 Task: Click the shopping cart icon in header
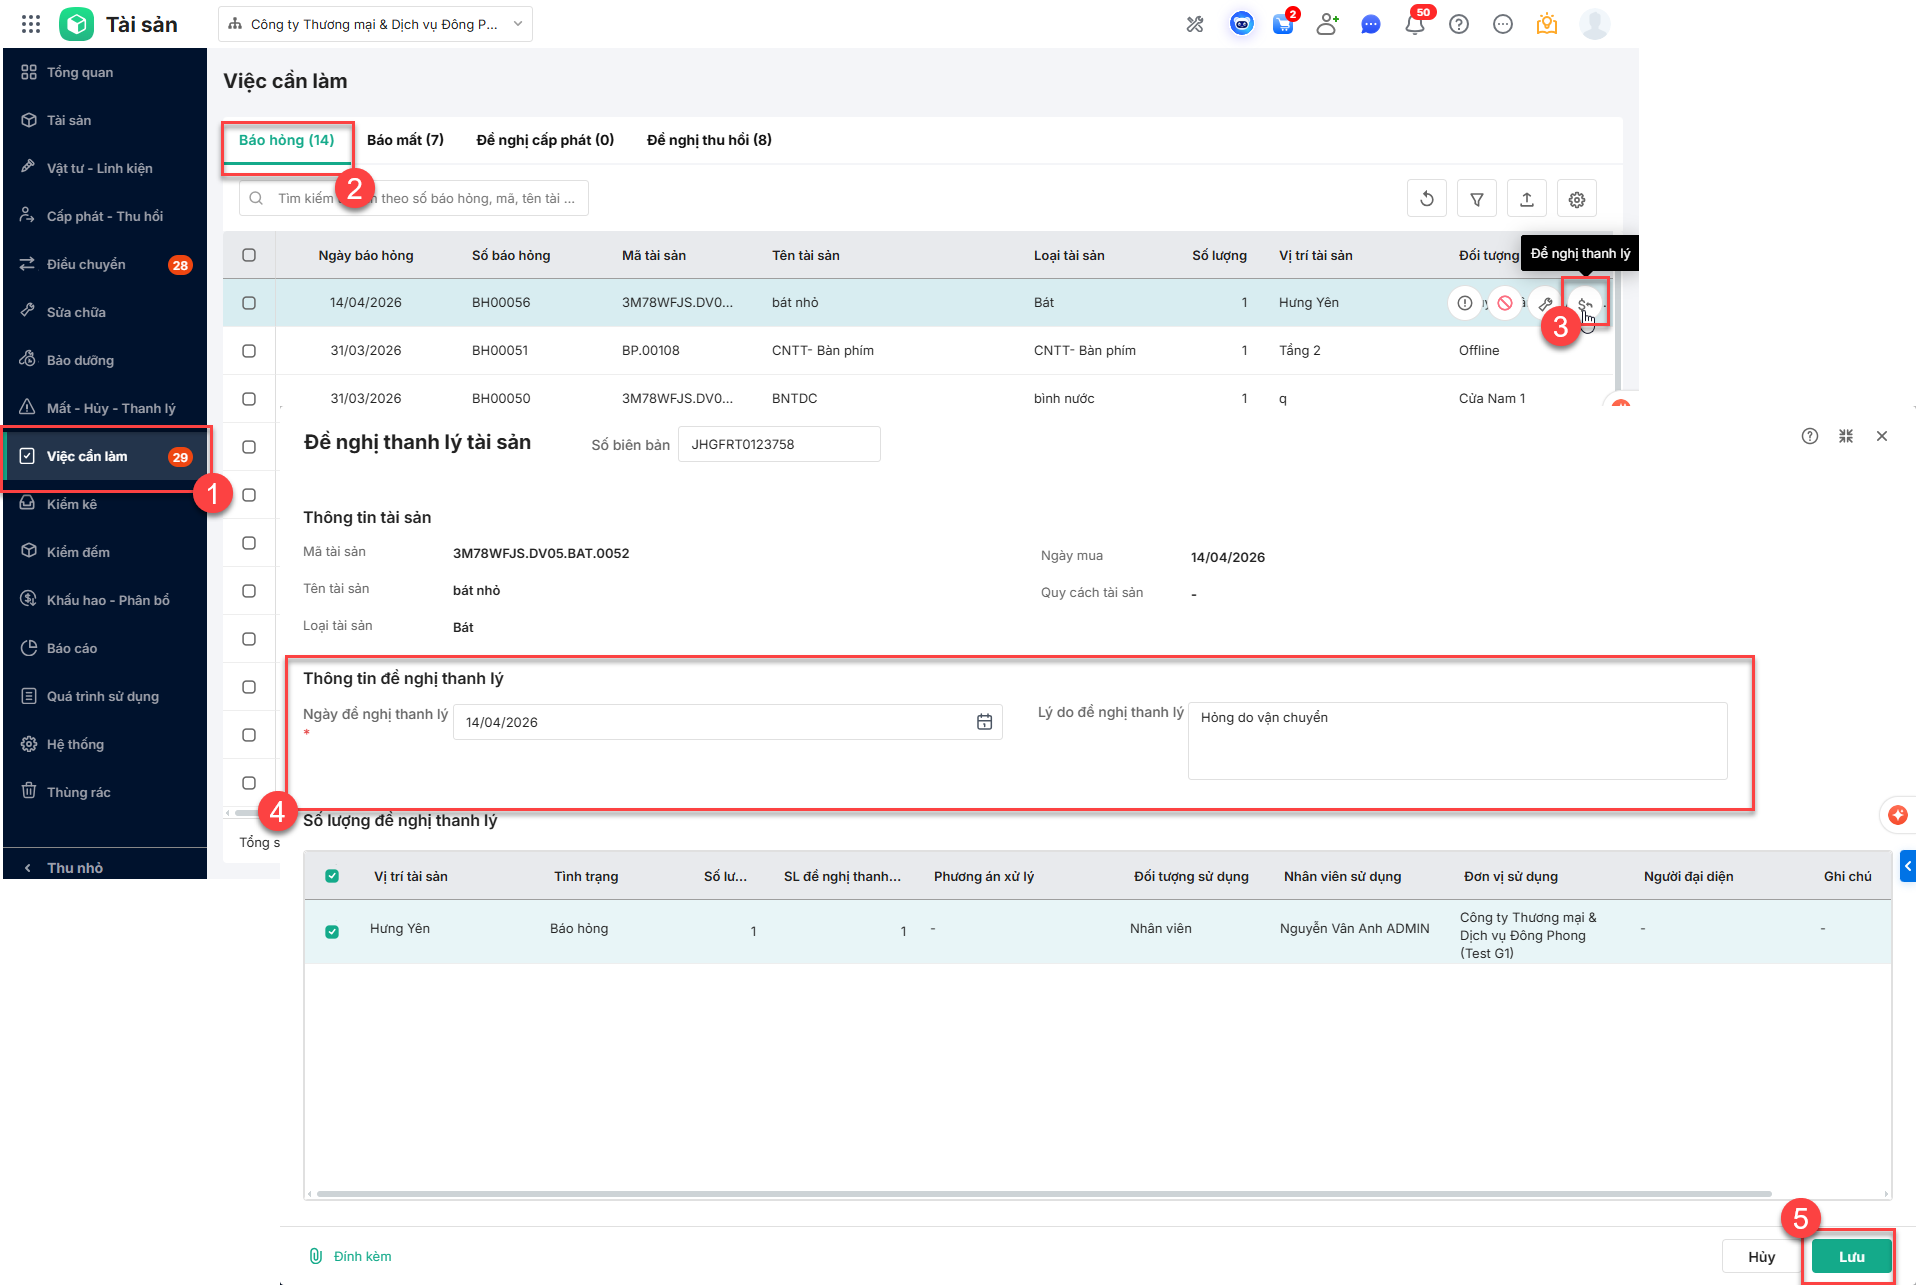(x=1282, y=25)
